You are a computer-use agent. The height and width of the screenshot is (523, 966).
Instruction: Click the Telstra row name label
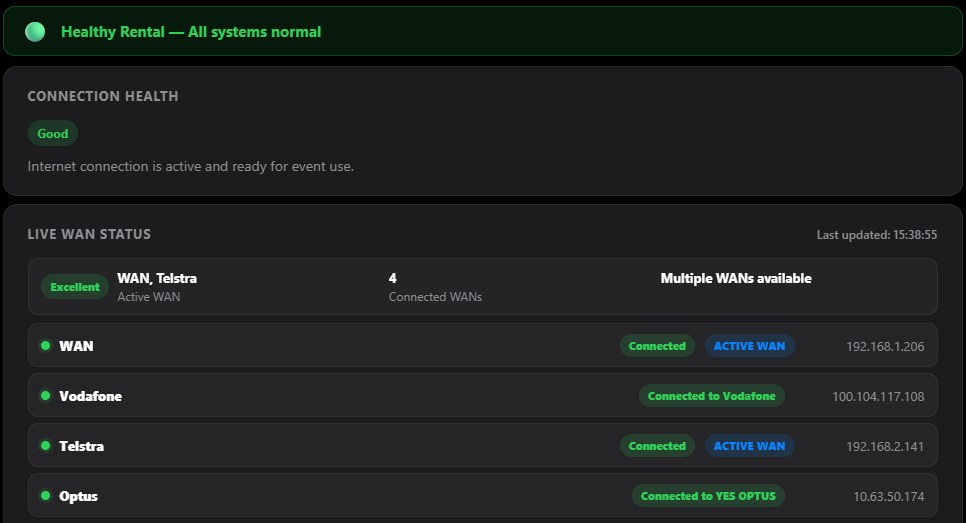pos(81,446)
